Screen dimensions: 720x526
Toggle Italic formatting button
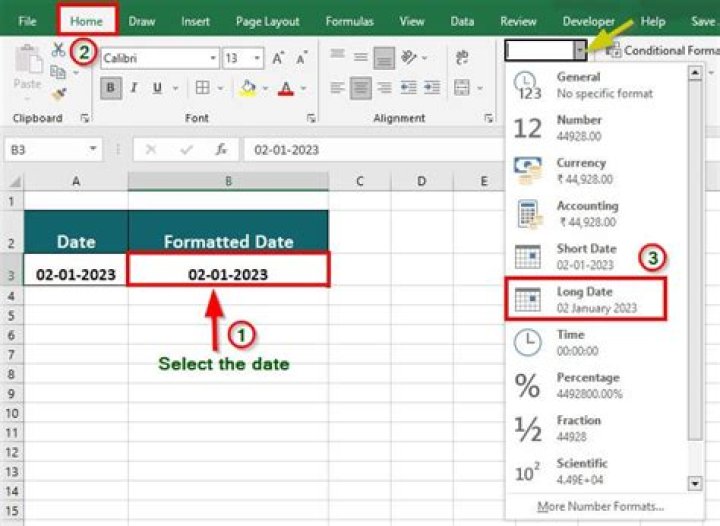135,88
